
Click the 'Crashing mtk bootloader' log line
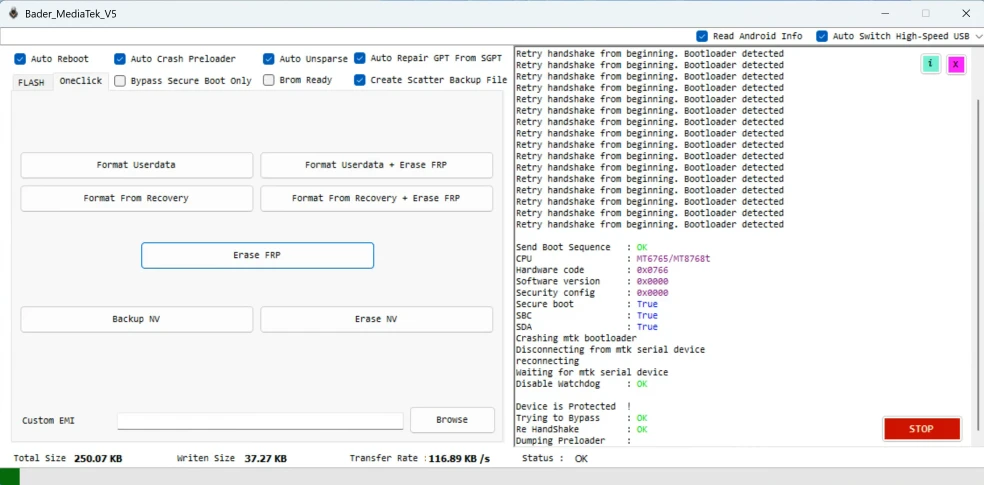pyautogui.click(x=576, y=338)
